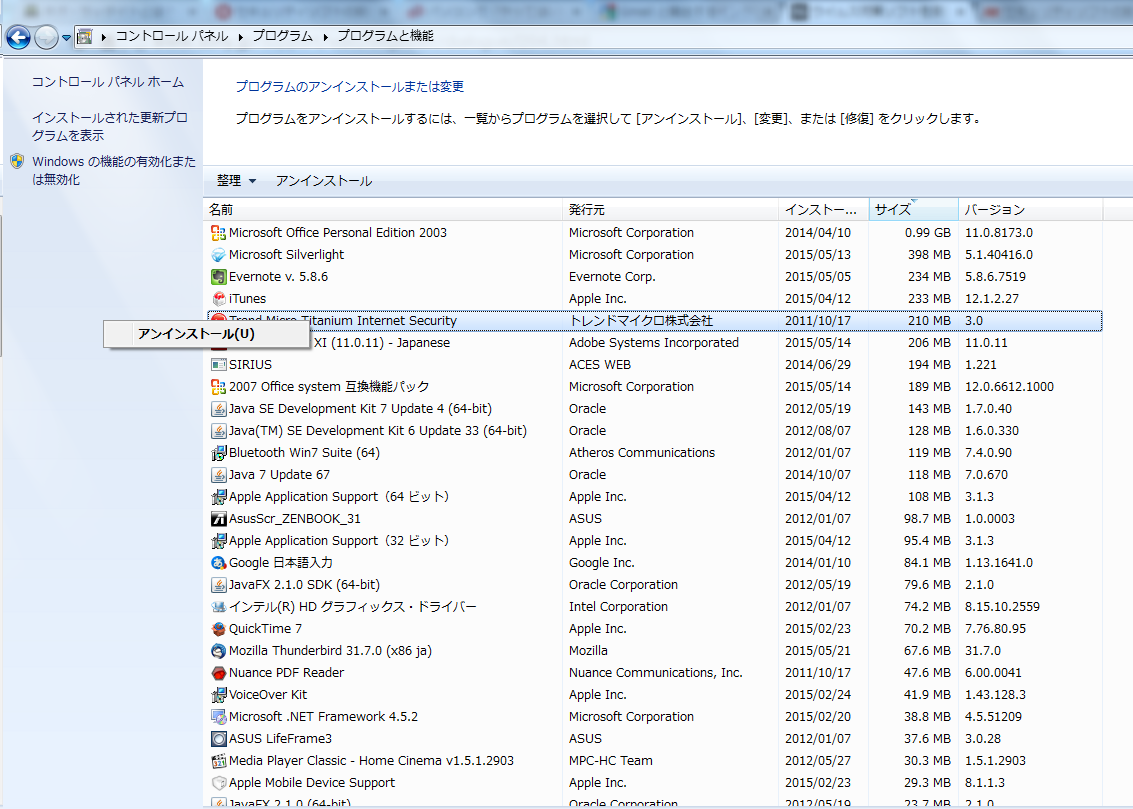Click the アンインストール toolbar button
The width and height of the screenshot is (1133, 809).
pos(323,181)
